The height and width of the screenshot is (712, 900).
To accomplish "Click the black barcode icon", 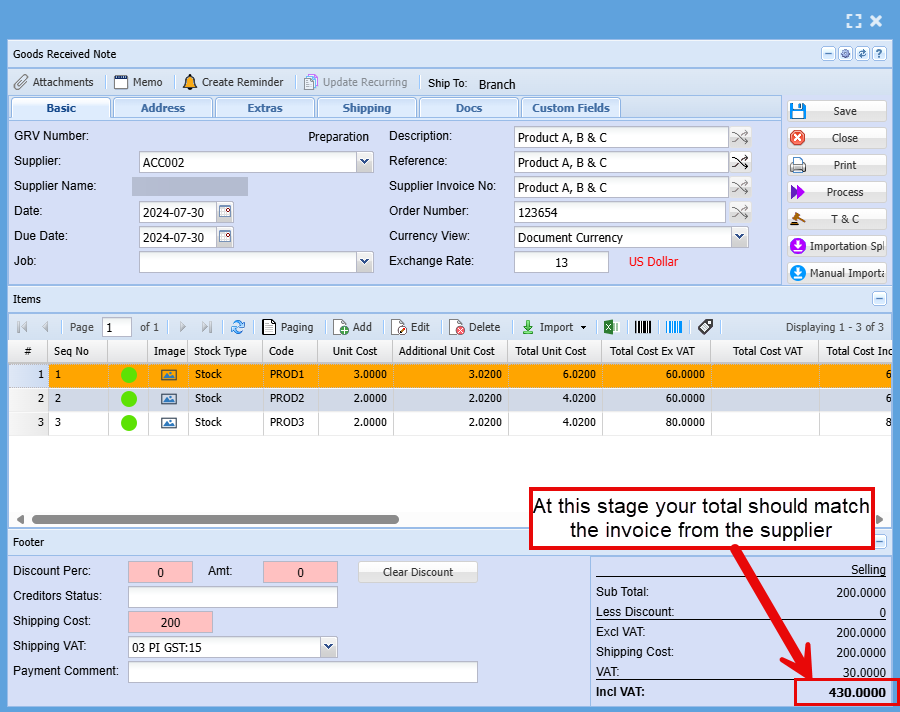I will pos(642,327).
